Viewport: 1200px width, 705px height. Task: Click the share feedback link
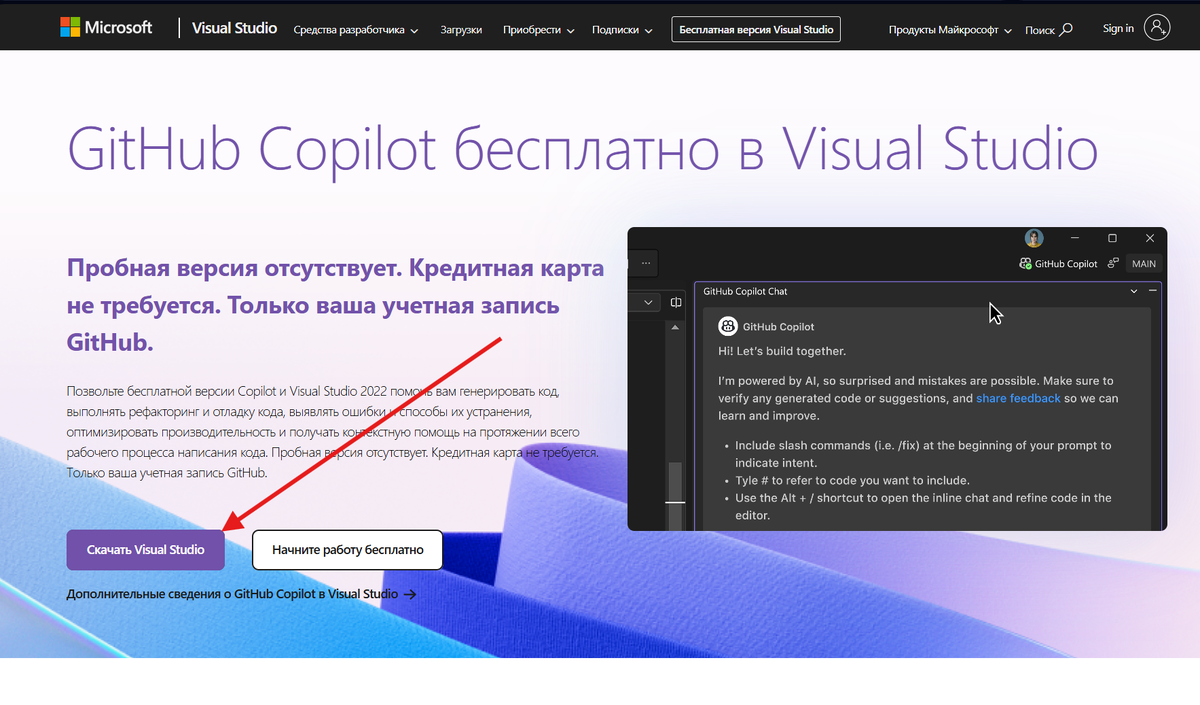pyautogui.click(x=1018, y=398)
